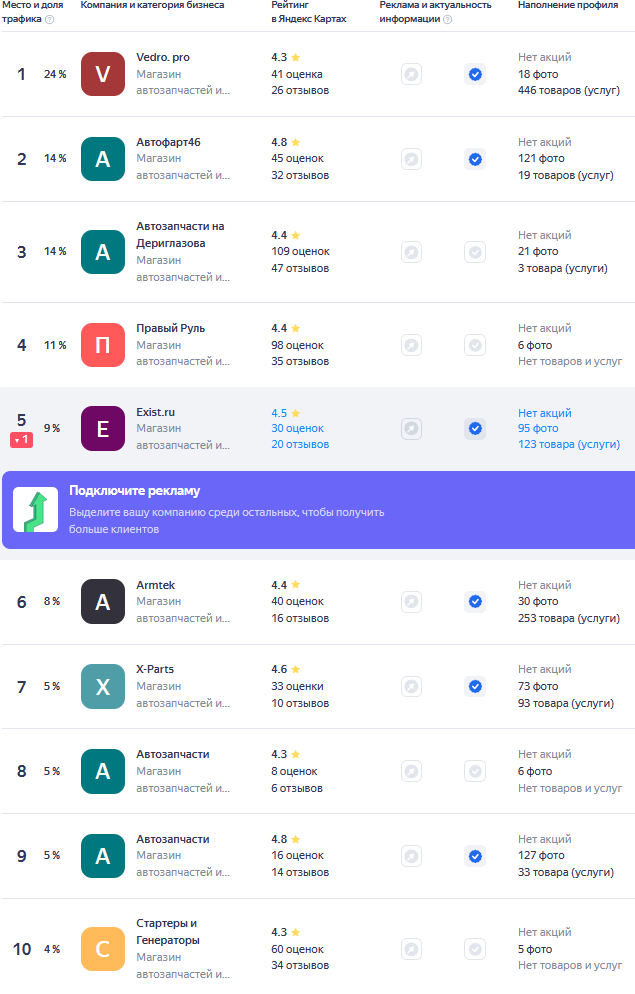Click the advertising status icon for Автофарт46
This screenshot has height=994, width=635.
coord(411,159)
